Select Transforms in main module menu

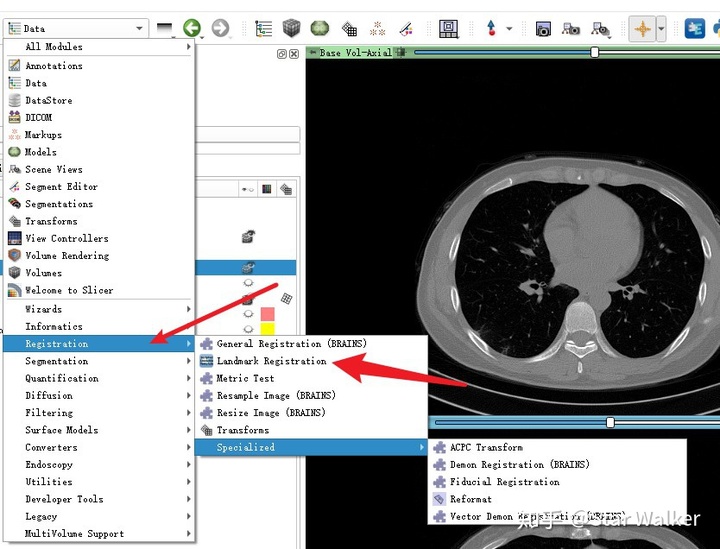point(99,221)
